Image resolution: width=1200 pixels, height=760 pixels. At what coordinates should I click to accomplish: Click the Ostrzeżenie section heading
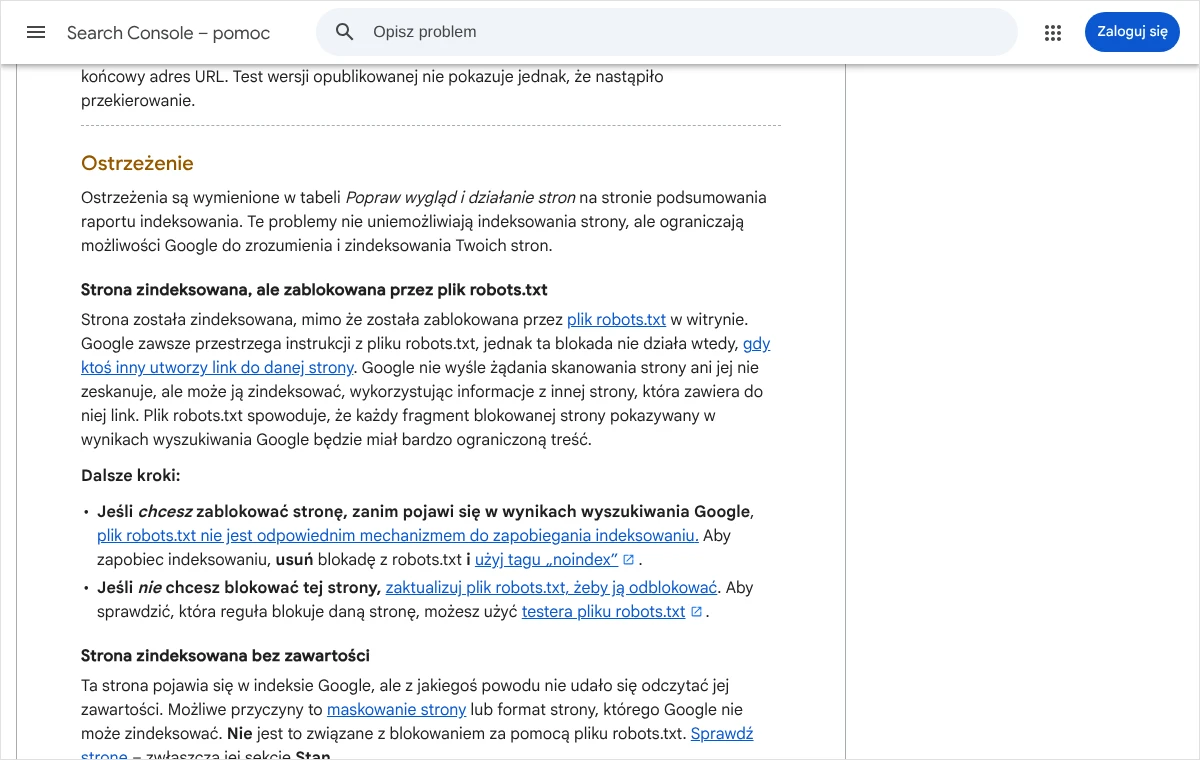[x=137, y=163]
